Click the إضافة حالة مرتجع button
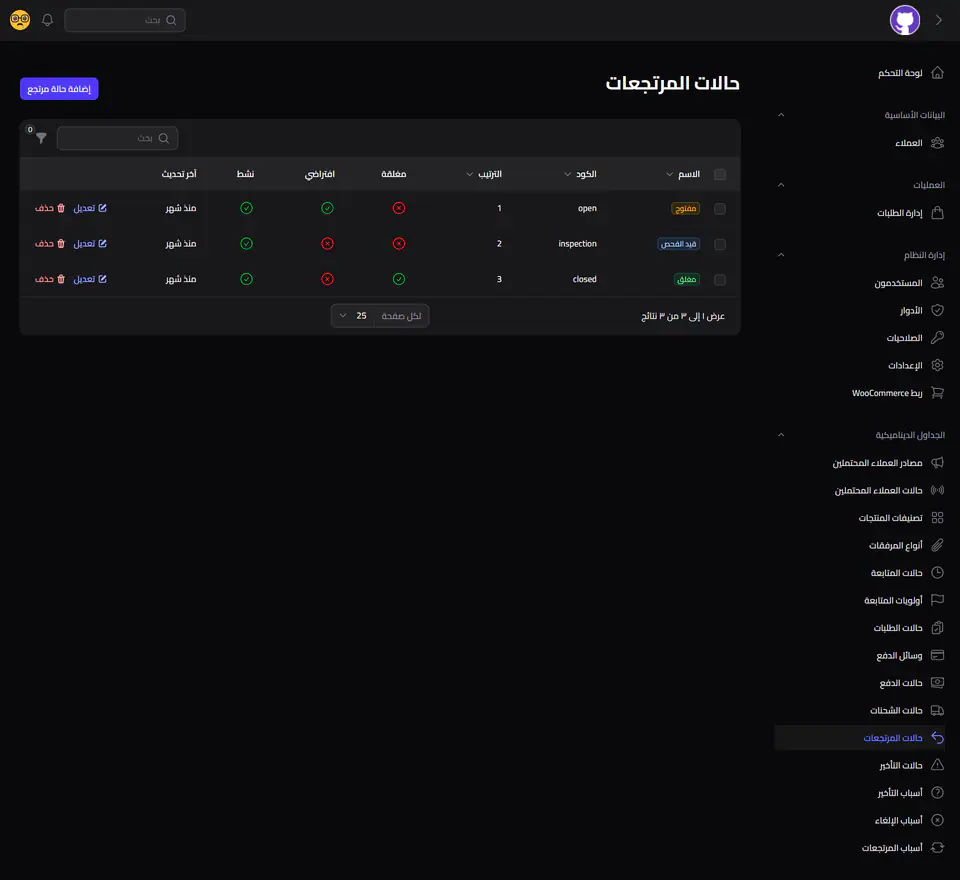The height and width of the screenshot is (880, 960). (59, 89)
